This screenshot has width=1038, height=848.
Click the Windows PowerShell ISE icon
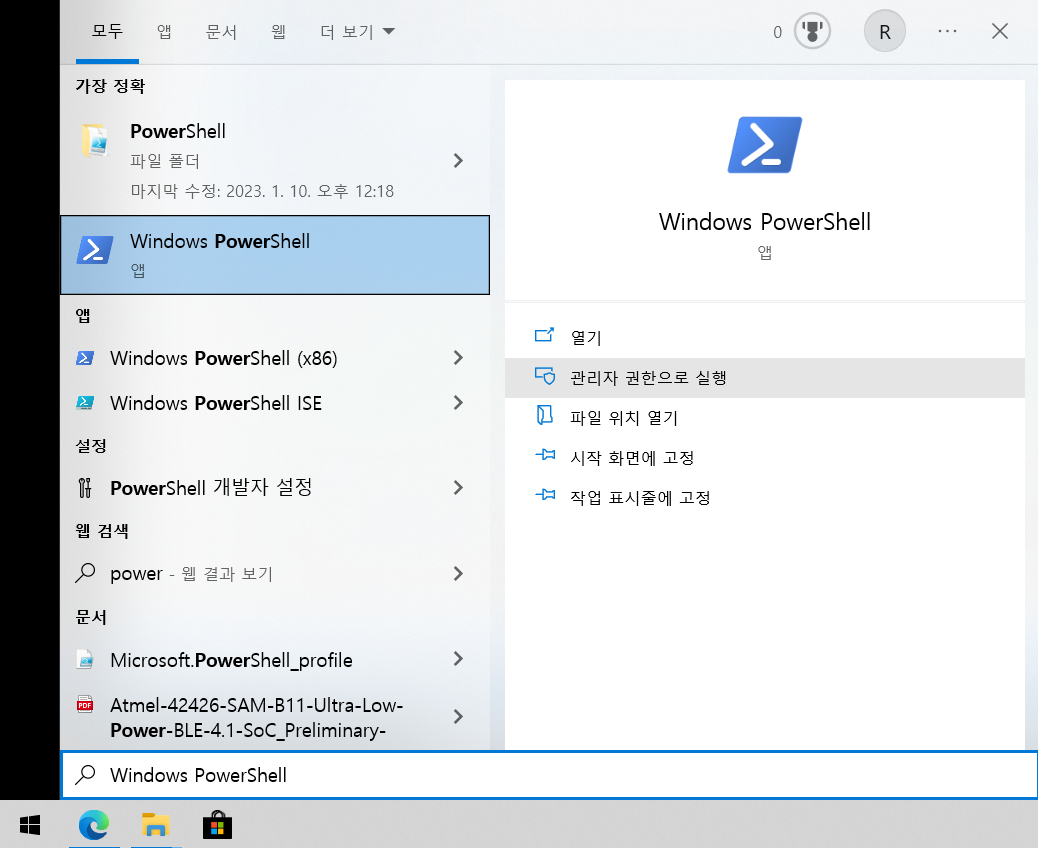tap(85, 402)
